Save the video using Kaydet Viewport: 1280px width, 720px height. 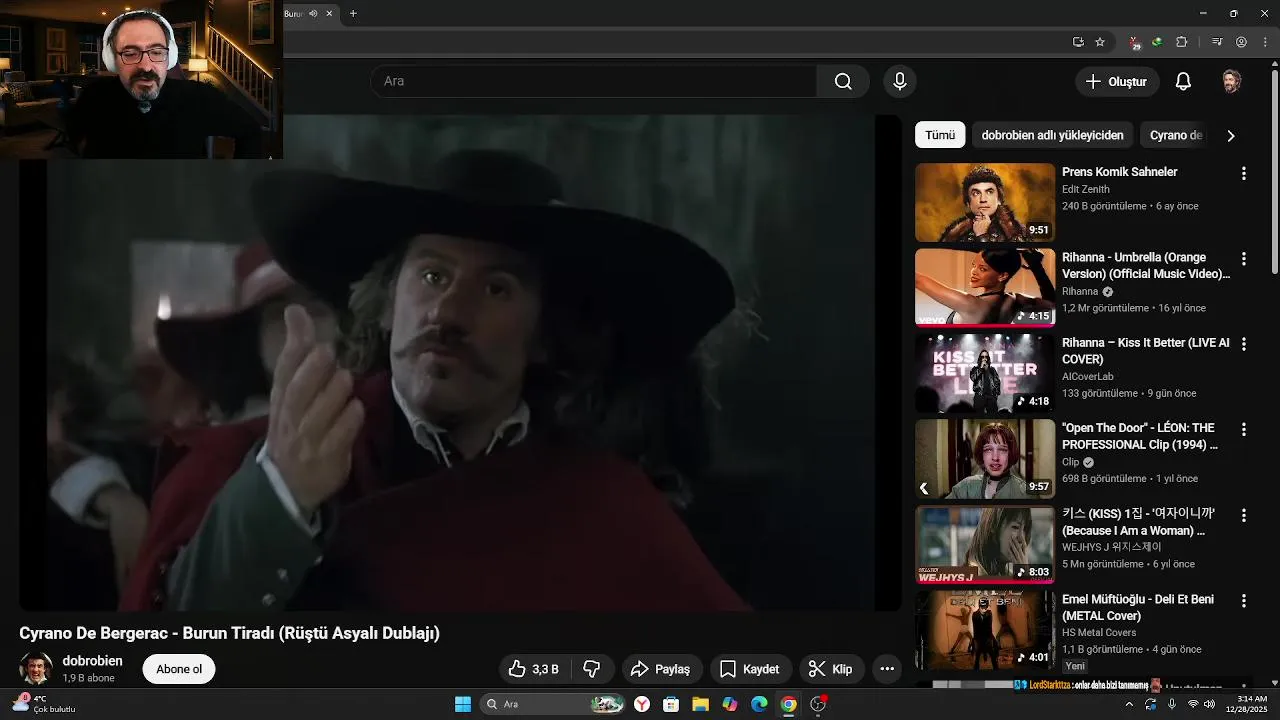[750, 669]
